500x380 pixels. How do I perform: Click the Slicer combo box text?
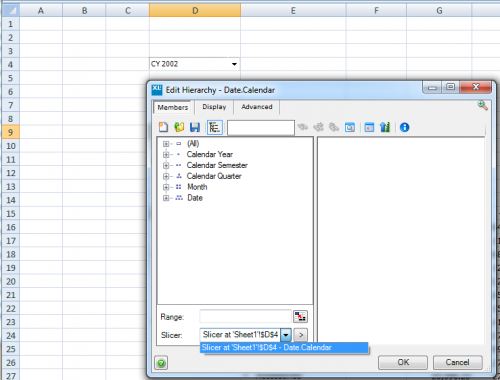tap(240, 335)
